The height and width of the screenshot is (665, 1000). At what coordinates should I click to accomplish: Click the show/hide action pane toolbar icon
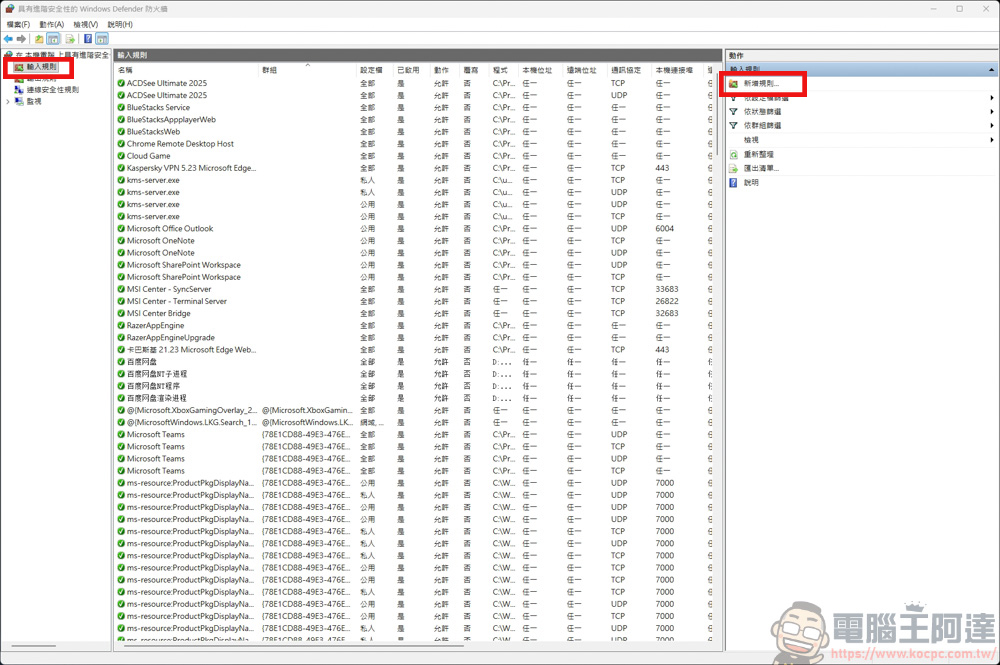pos(102,39)
